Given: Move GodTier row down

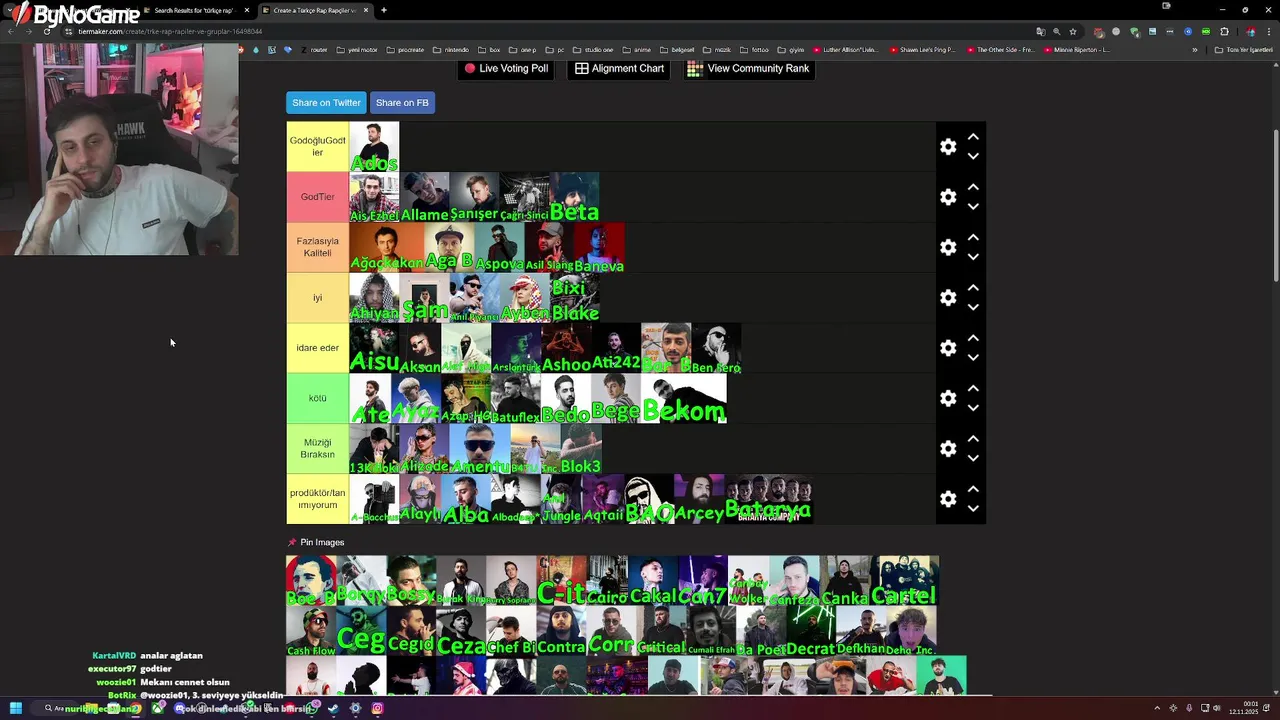Looking at the screenshot, I should 973,207.
